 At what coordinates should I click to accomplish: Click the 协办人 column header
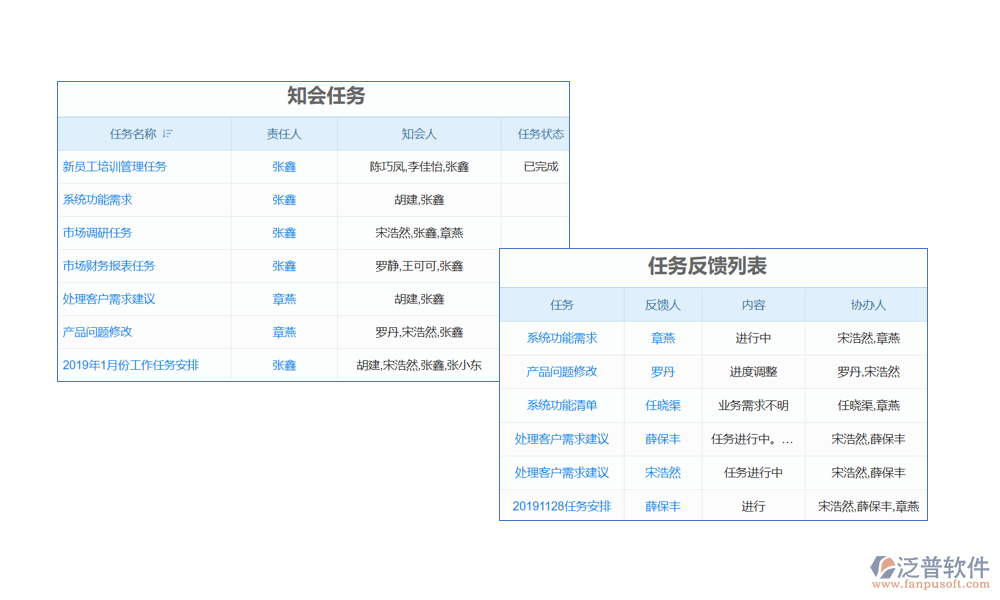(x=868, y=305)
